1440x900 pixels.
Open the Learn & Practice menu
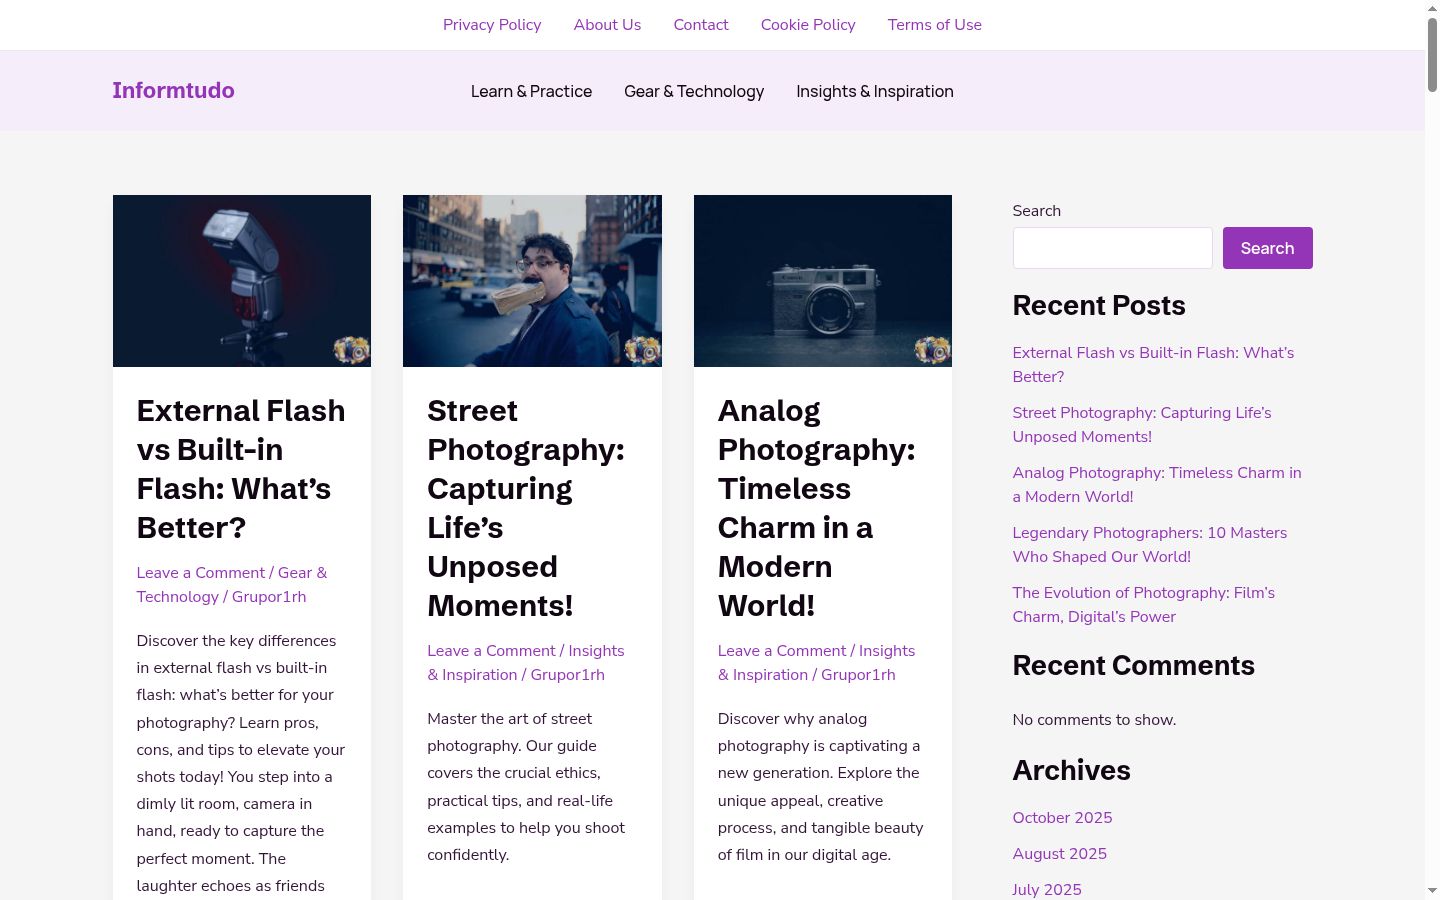click(x=531, y=91)
